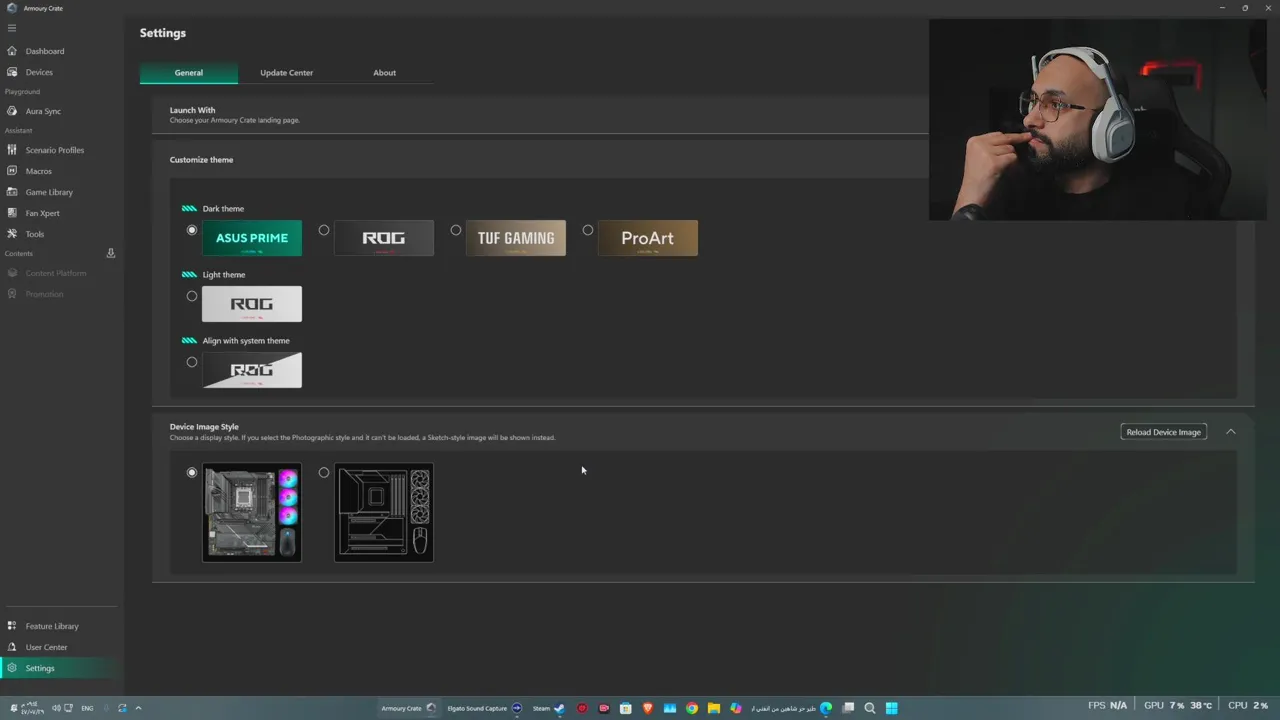Open Microsoft Edge from taskbar
Viewport: 1280px width, 720px height.
click(x=826, y=708)
